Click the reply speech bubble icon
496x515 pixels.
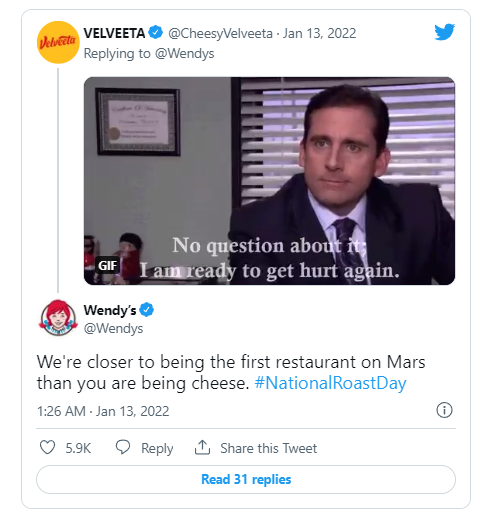point(123,447)
